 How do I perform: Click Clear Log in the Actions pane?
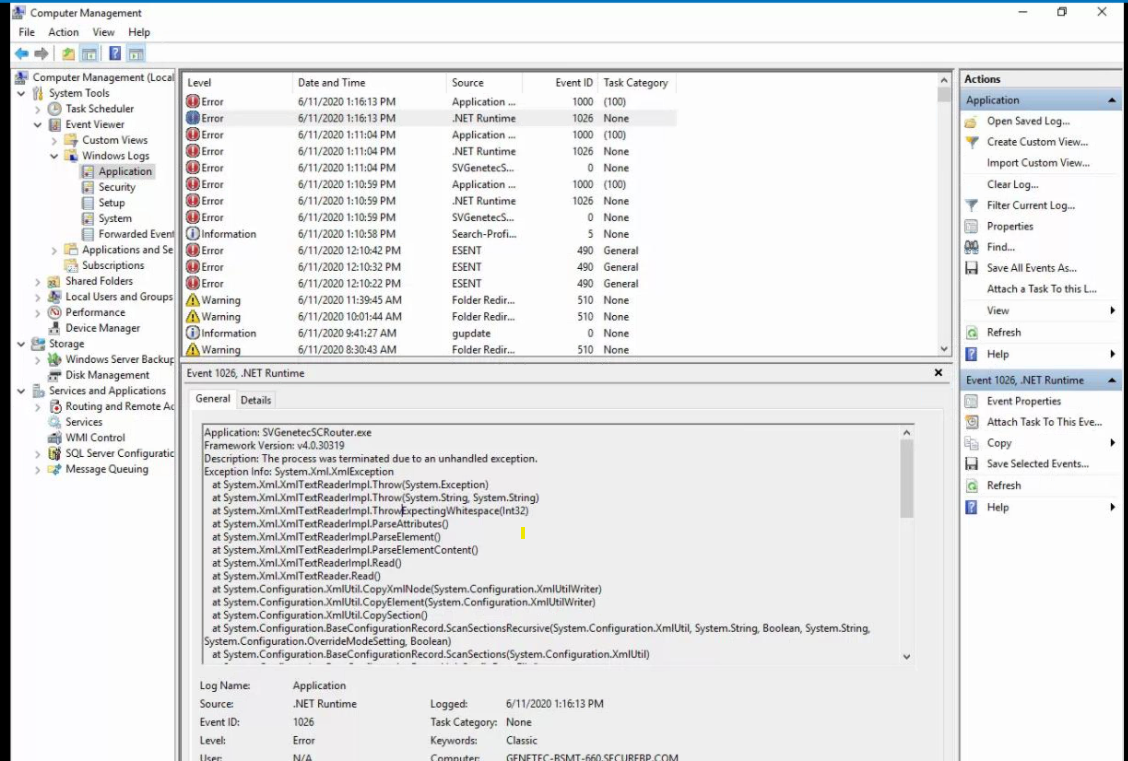pos(1012,184)
